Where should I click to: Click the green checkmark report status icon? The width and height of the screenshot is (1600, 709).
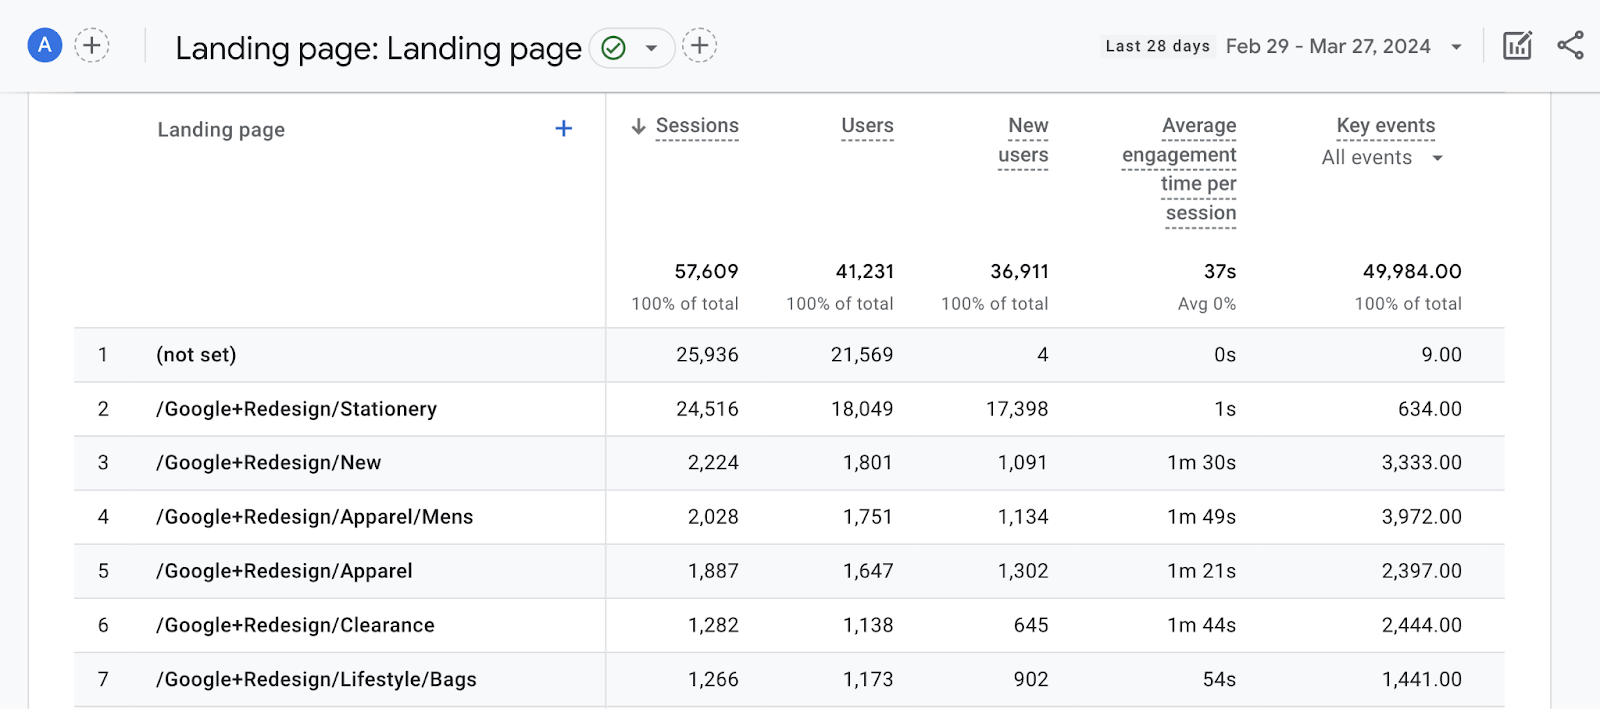[614, 48]
